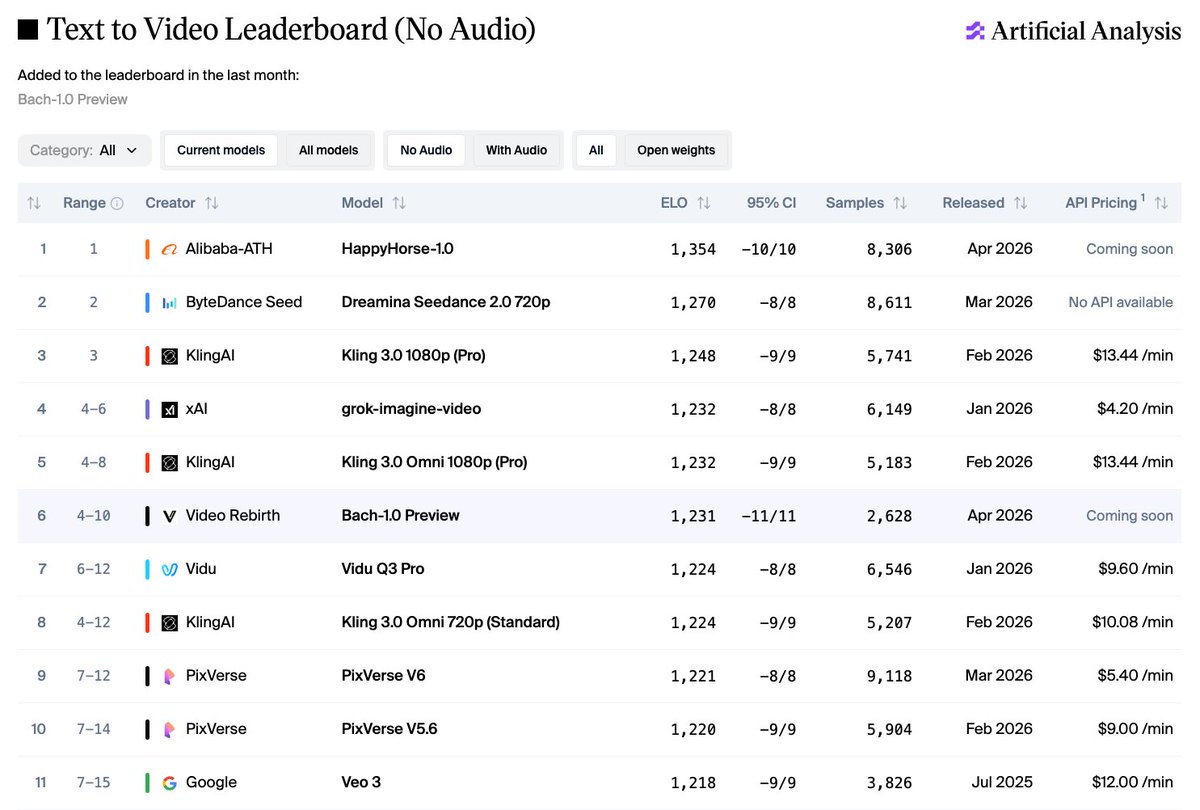Click the -11/11 confidence interval cell

click(x=769, y=516)
